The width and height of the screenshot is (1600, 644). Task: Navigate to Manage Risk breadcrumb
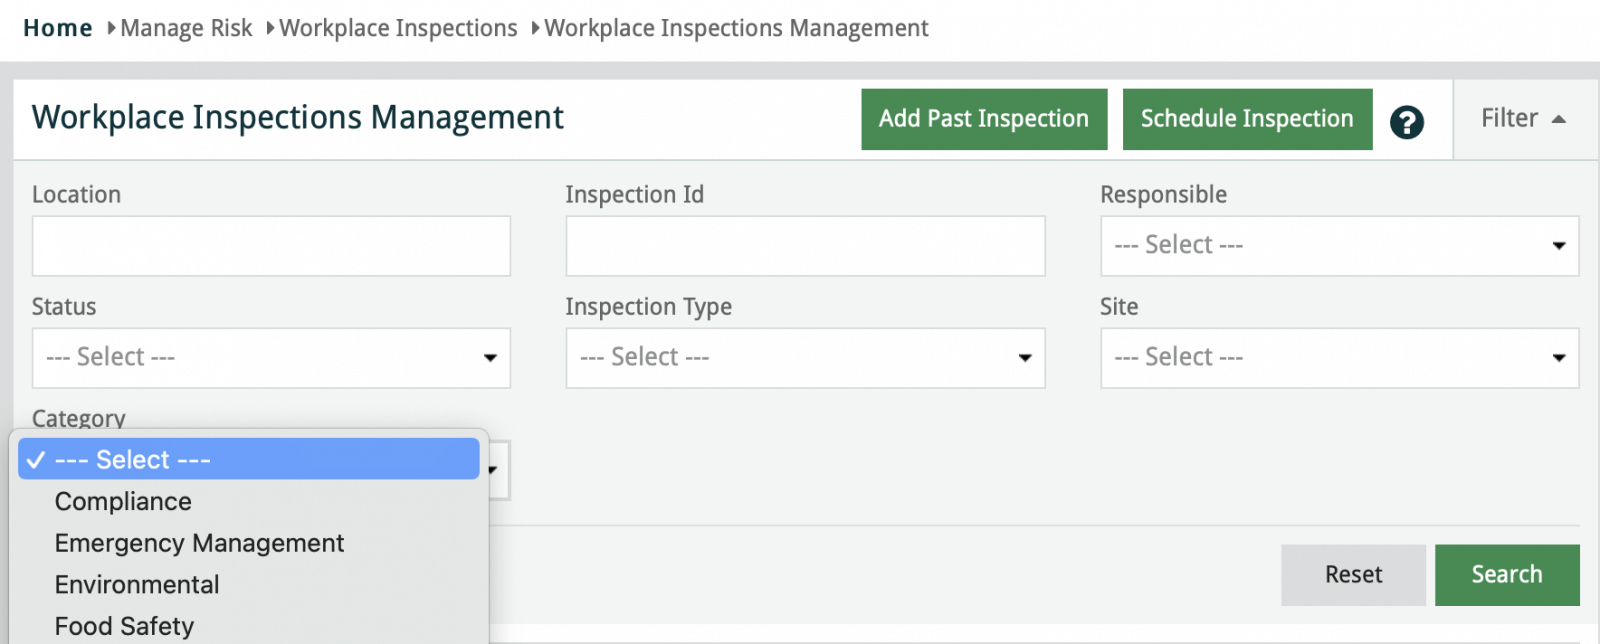tap(186, 28)
